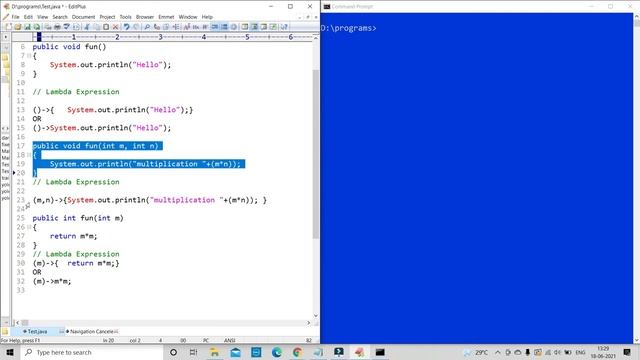Click the Save toolbar icon
The image size is (640, 360).
pos(27,27)
